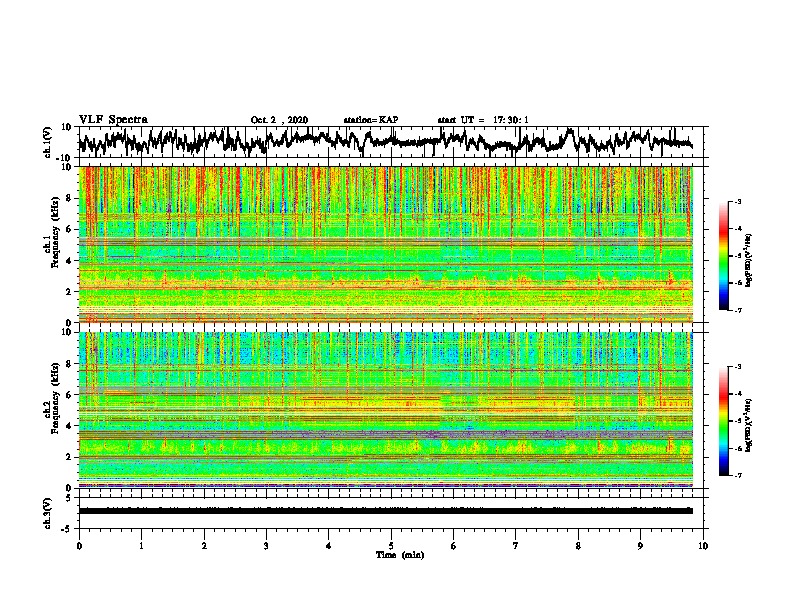Click the "VLF Spectra" plot title
The image size is (792, 612).
(x=113, y=120)
